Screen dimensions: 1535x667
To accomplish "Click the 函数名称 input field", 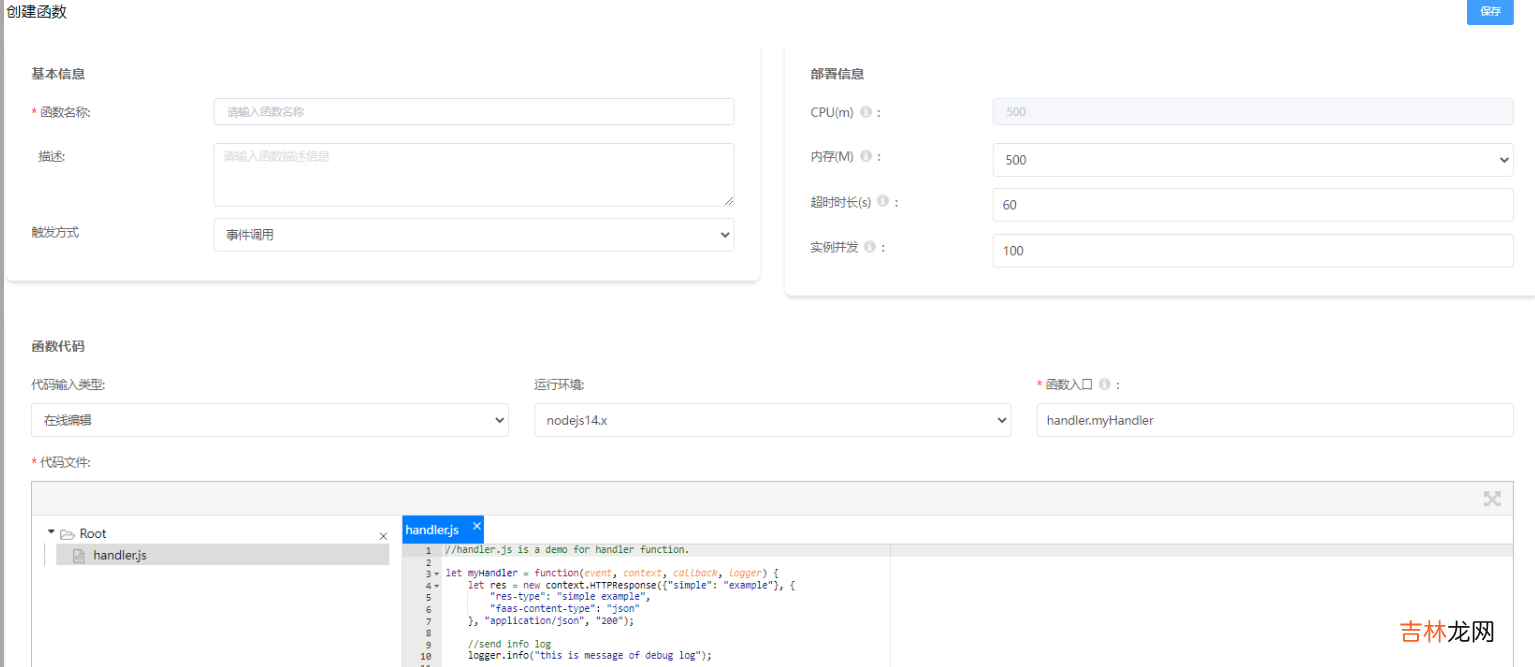I will 473,112.
